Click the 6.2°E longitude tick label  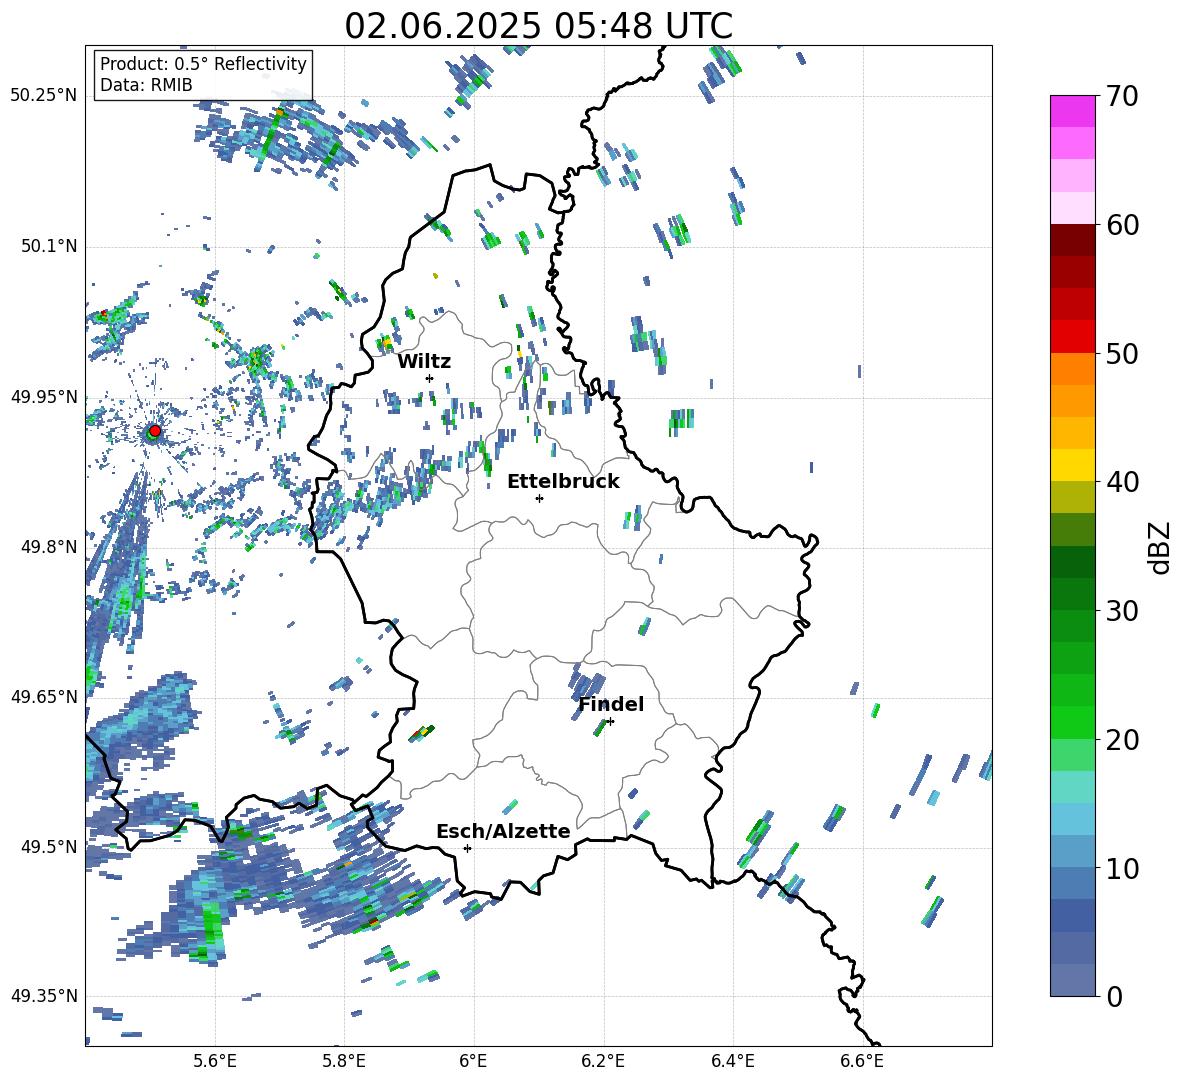click(x=603, y=1061)
